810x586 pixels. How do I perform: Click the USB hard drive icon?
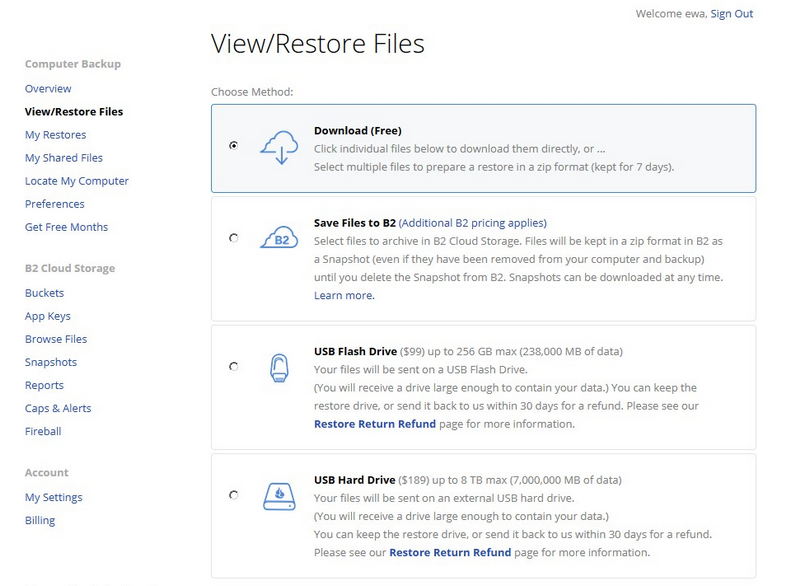279,495
